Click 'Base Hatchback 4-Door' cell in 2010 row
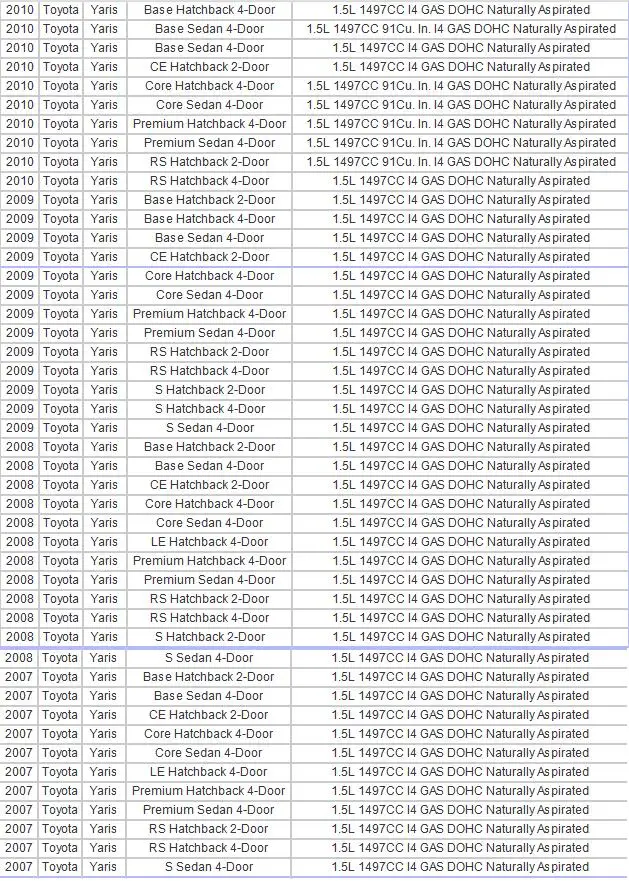Viewport: 629px width, 881px height. coord(210,10)
